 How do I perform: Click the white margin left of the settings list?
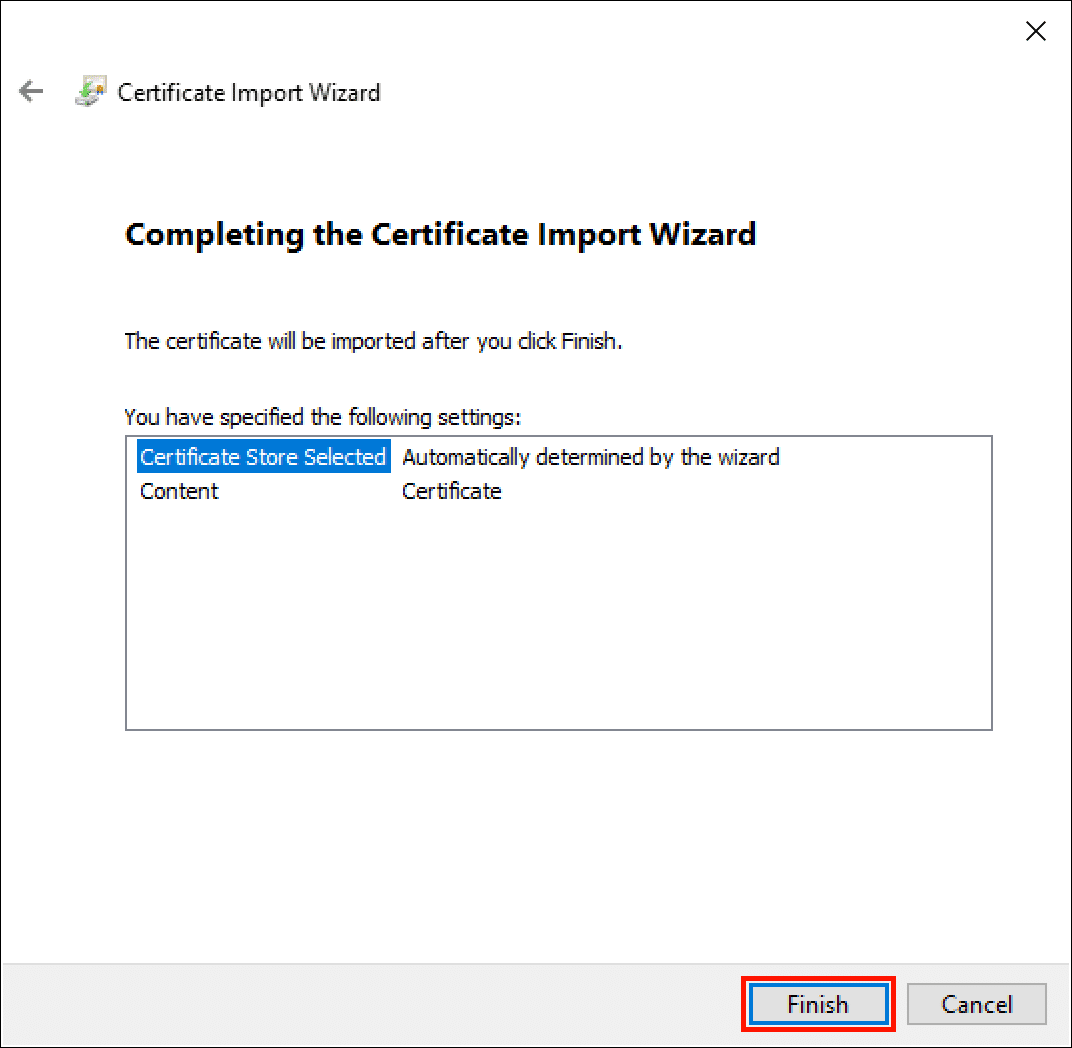[x=62, y=580]
